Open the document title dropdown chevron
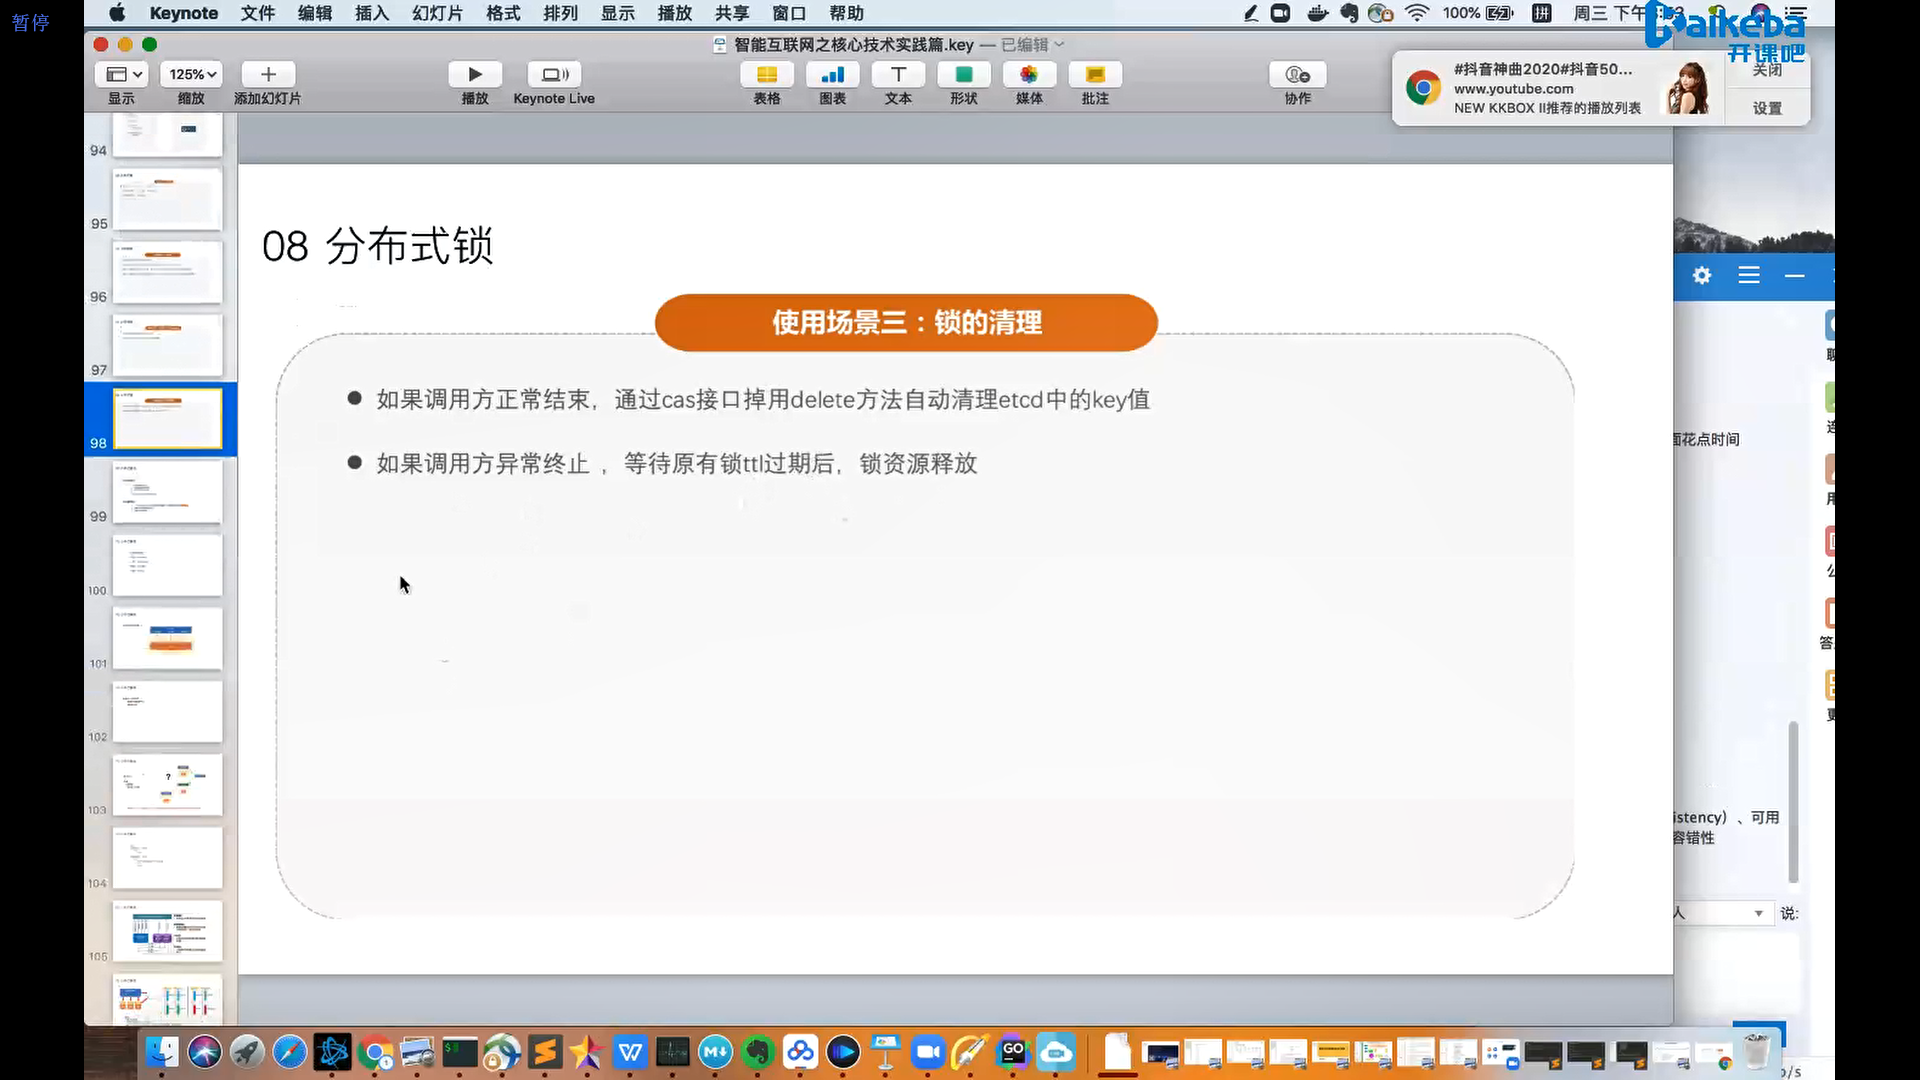Viewport: 1920px width, 1080px height. [x=1060, y=45]
